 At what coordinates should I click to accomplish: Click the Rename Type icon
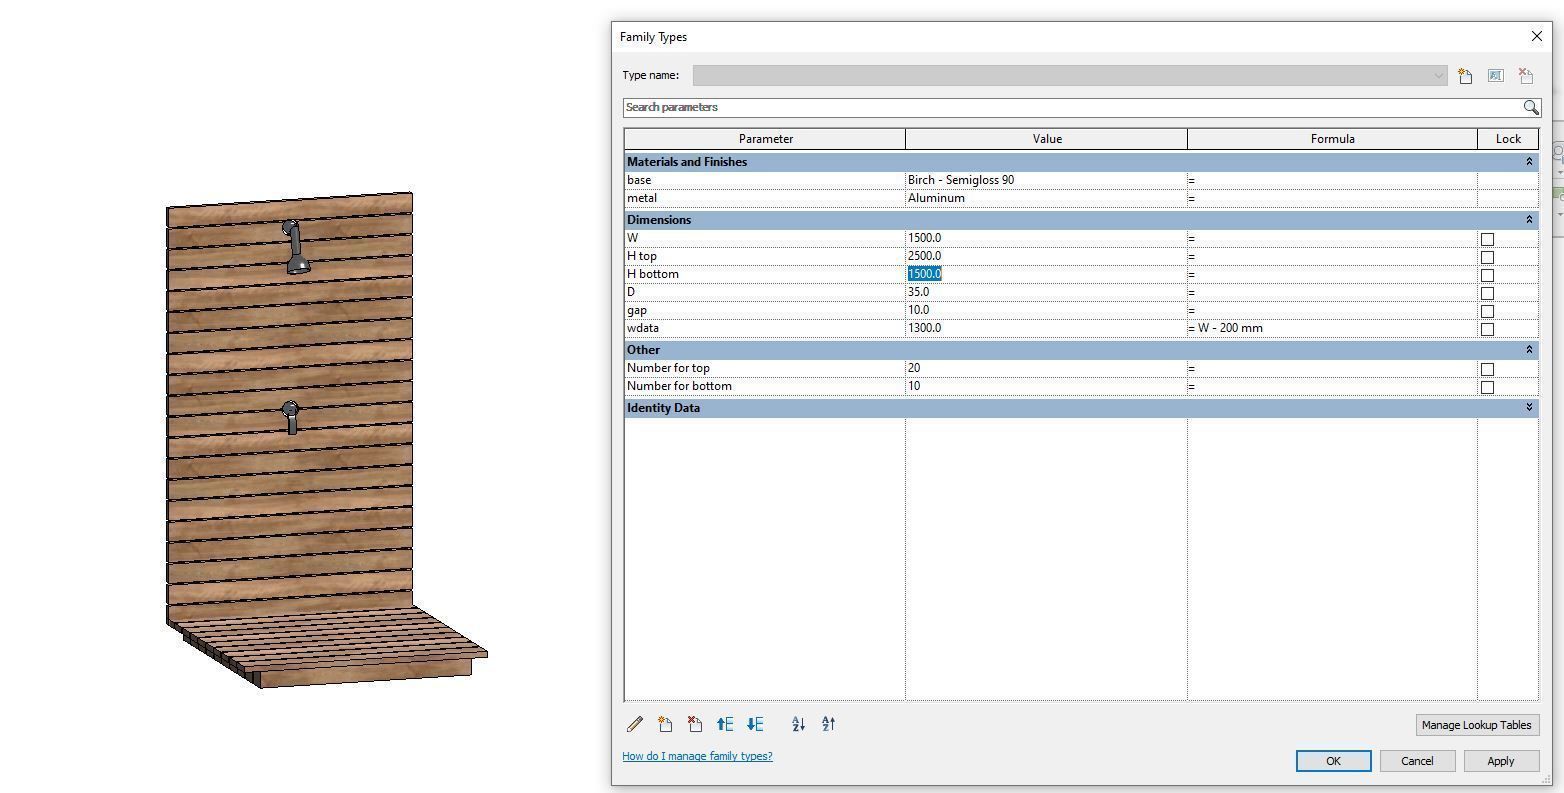tap(1495, 76)
